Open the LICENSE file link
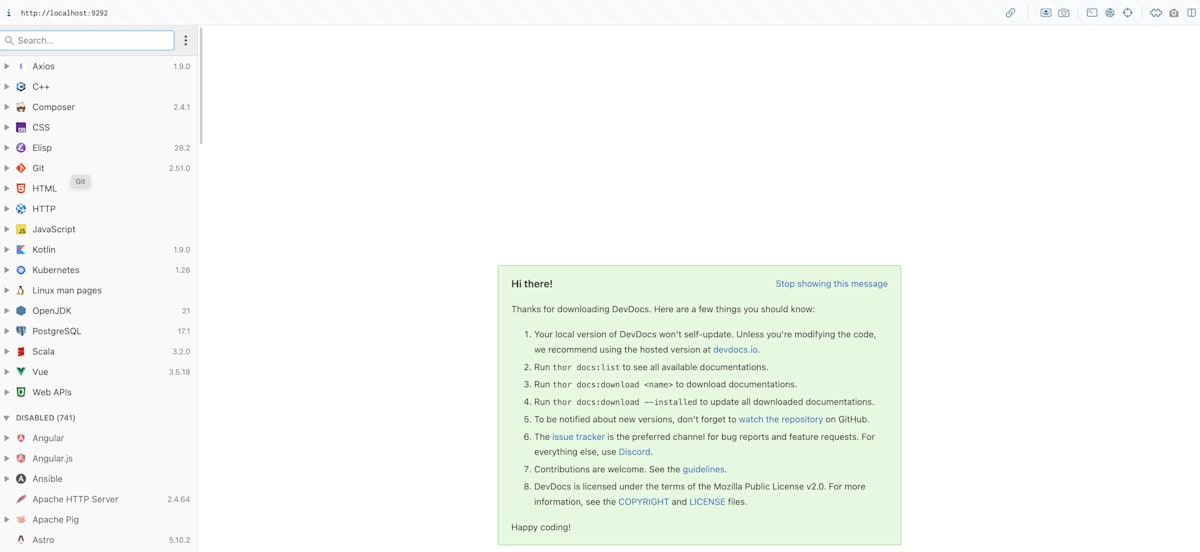 [x=707, y=502]
